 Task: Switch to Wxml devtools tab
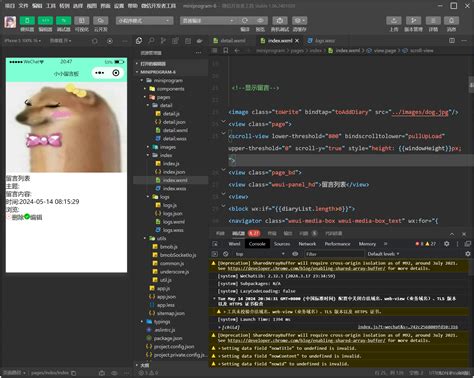[x=234, y=244]
